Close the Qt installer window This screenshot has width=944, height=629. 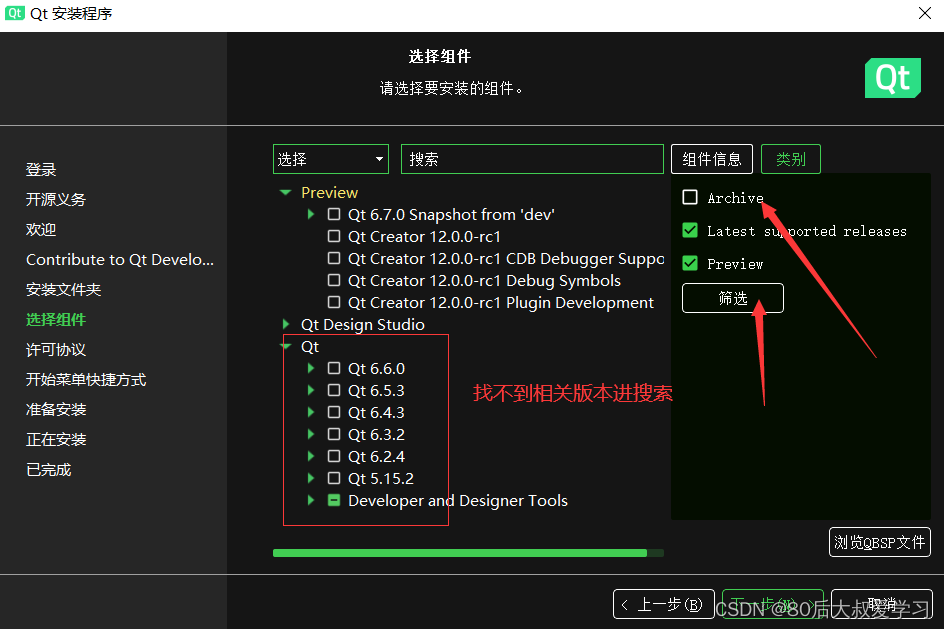click(x=925, y=13)
